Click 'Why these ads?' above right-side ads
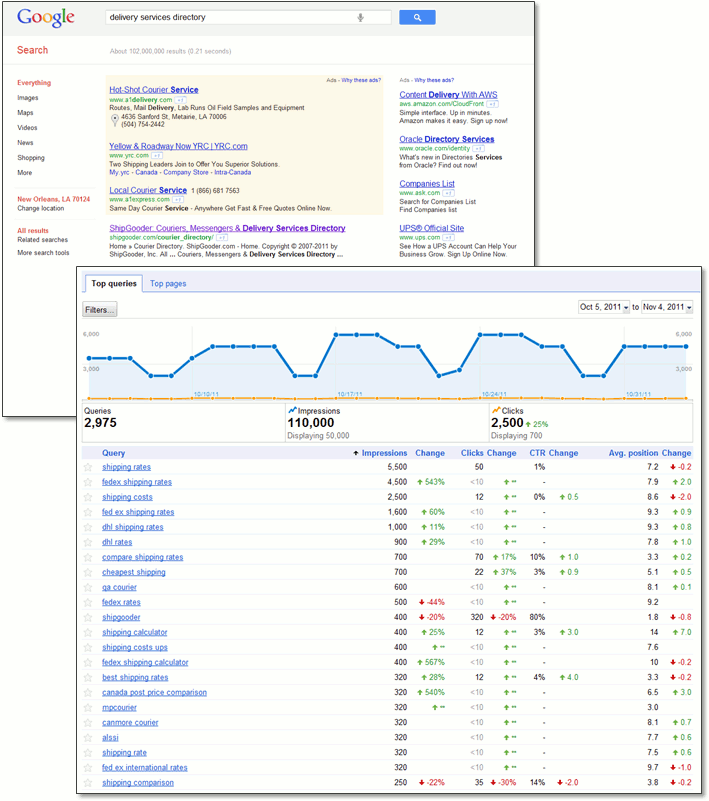Image resolution: width=709 pixels, height=801 pixels. point(434,80)
